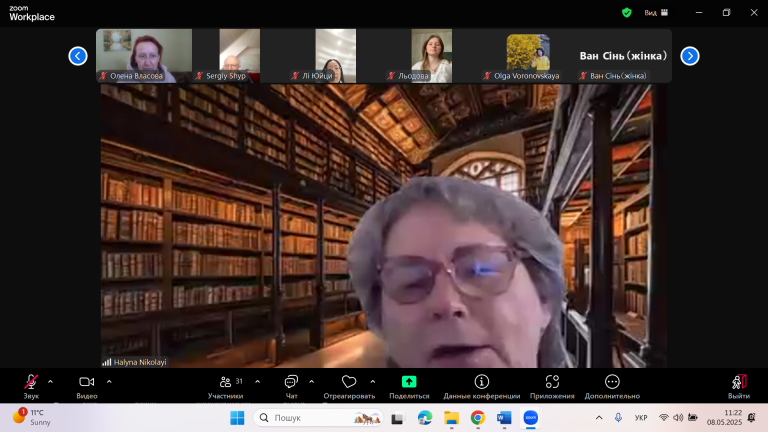Open the Отреагировать reactions heart icon
Image resolution: width=768 pixels, height=432 pixels.
[x=349, y=382]
